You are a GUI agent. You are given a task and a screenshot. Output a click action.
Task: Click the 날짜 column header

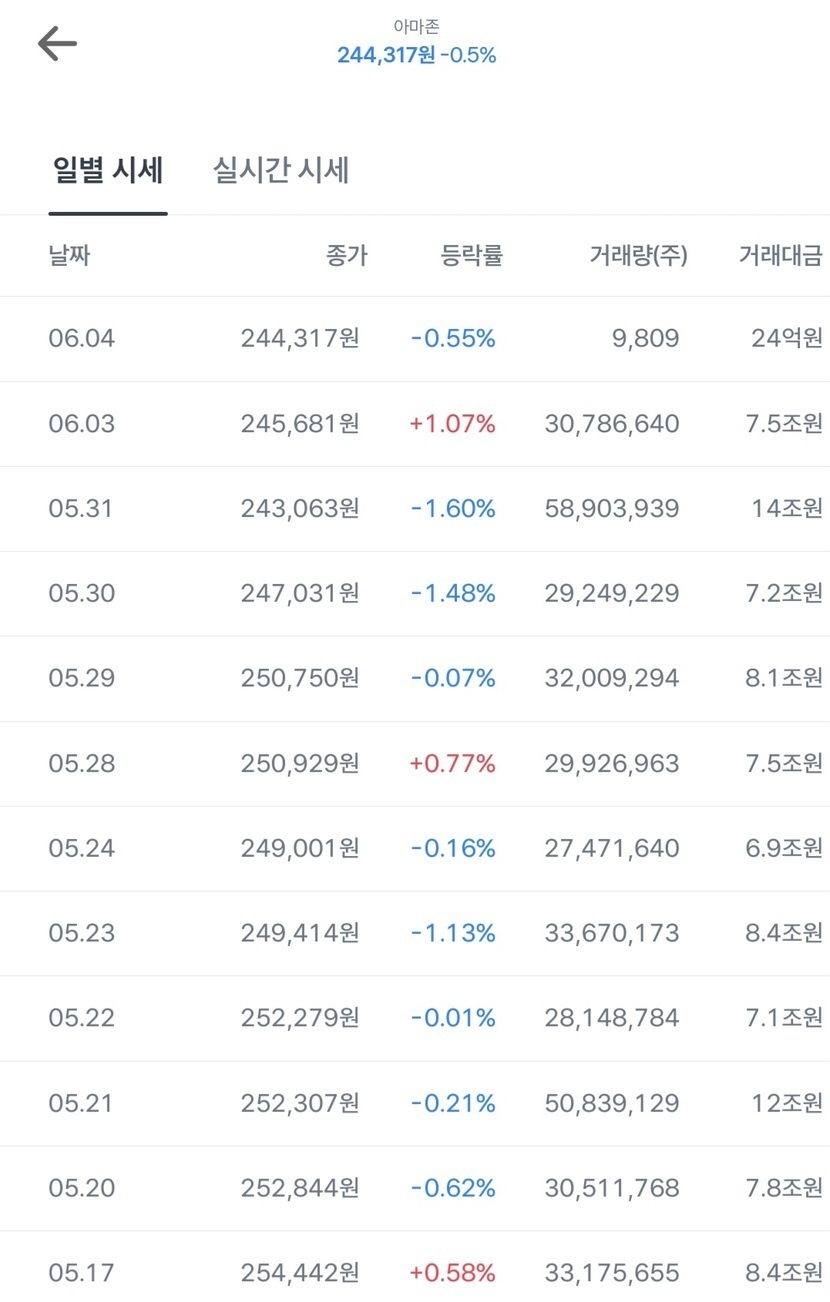pos(70,256)
